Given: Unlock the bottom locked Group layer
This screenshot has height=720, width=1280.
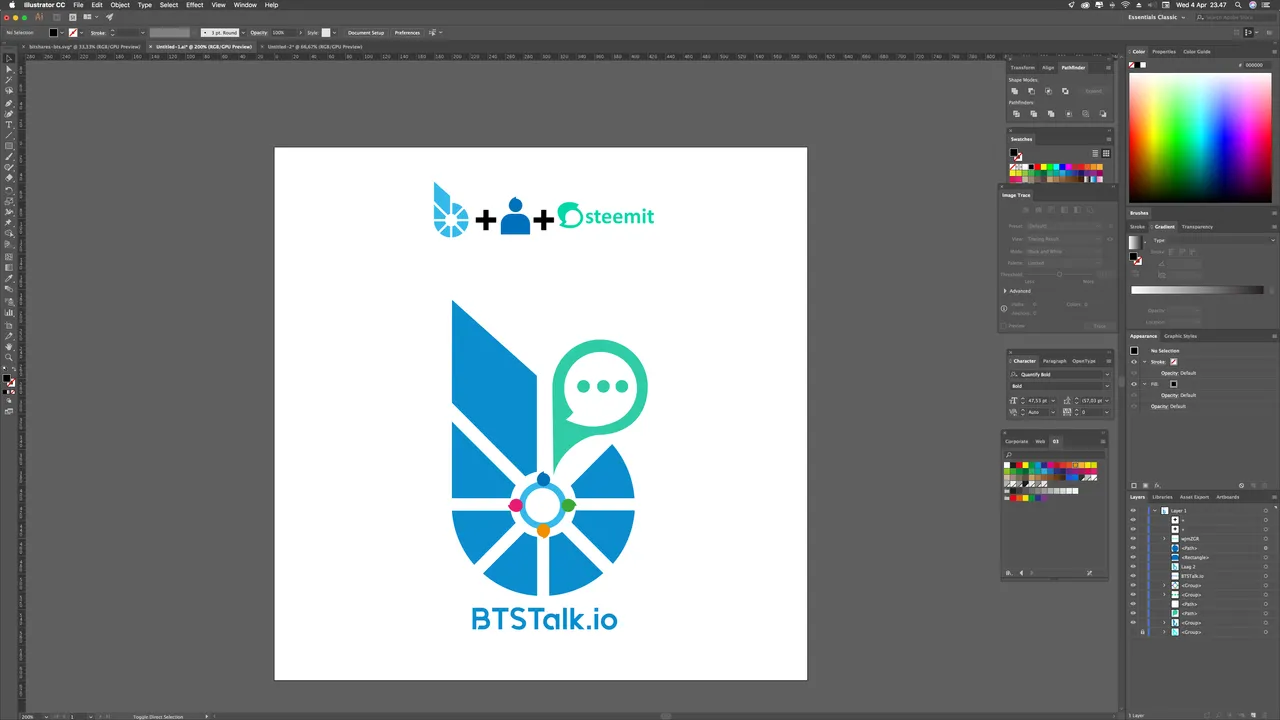Looking at the screenshot, I should tap(1142, 632).
